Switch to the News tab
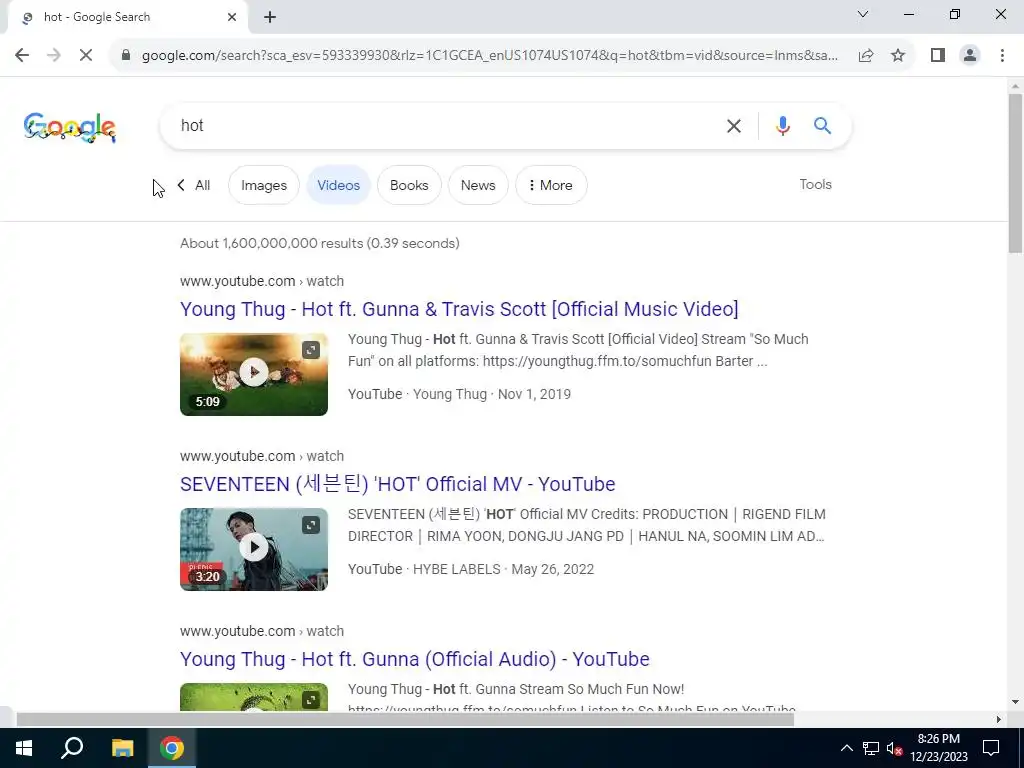 coord(478,185)
